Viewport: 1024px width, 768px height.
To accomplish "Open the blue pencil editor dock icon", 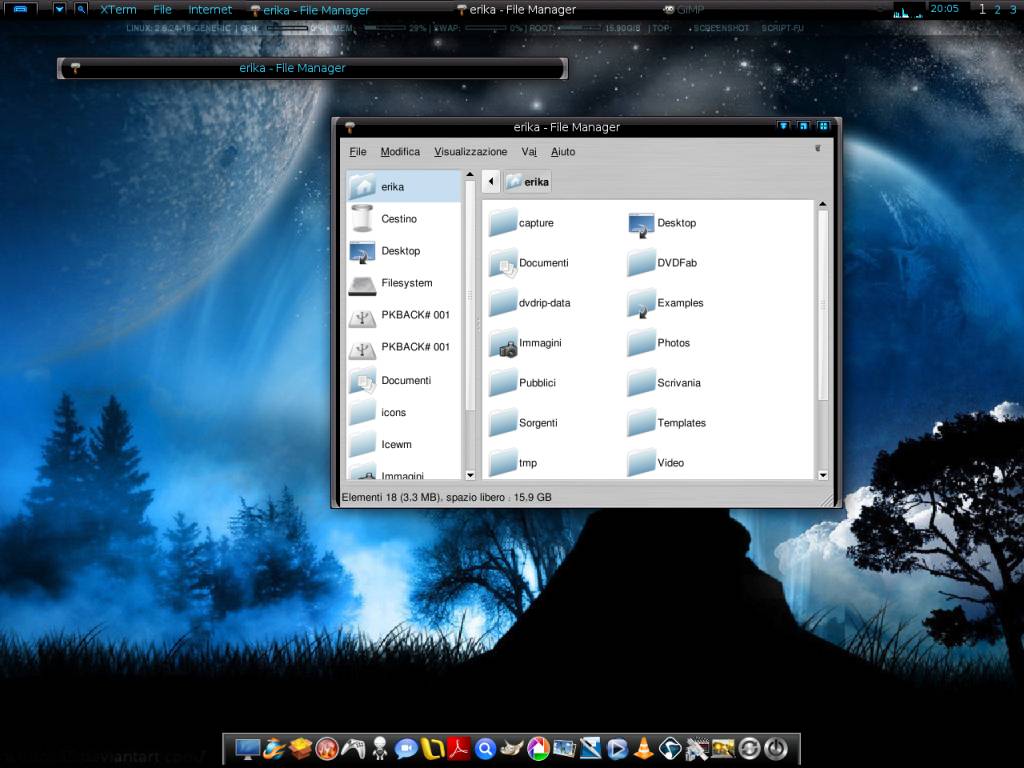I will (x=590, y=748).
